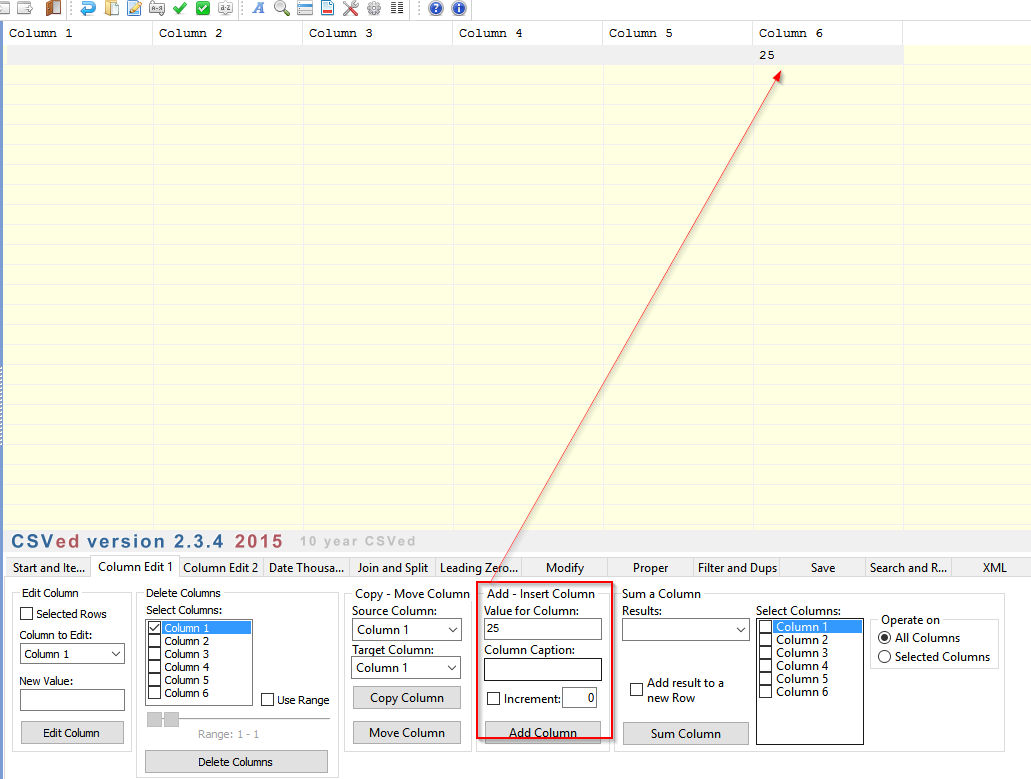Open the wrench and screwdriver tools icon
Image resolution: width=1031 pixels, height=779 pixels.
(350, 8)
